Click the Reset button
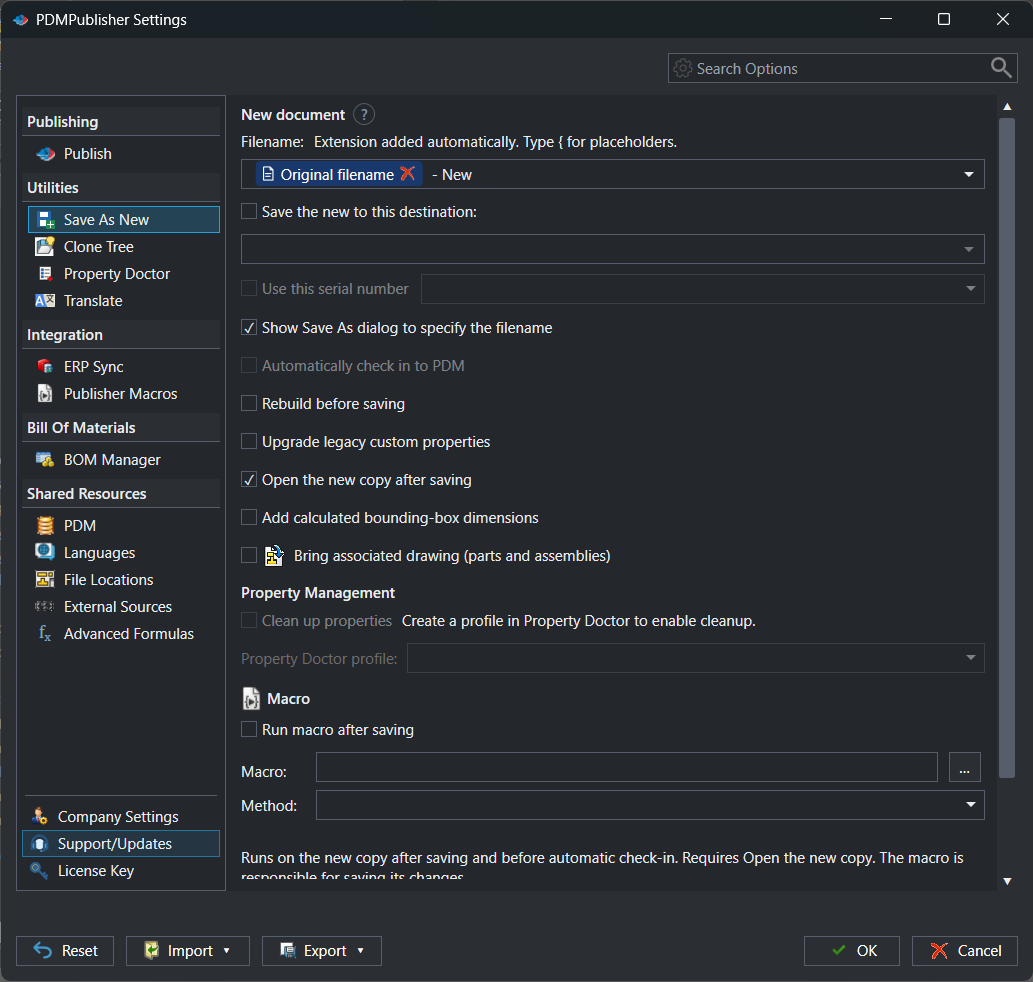Screen dimensions: 1033x982 click(x=65, y=950)
